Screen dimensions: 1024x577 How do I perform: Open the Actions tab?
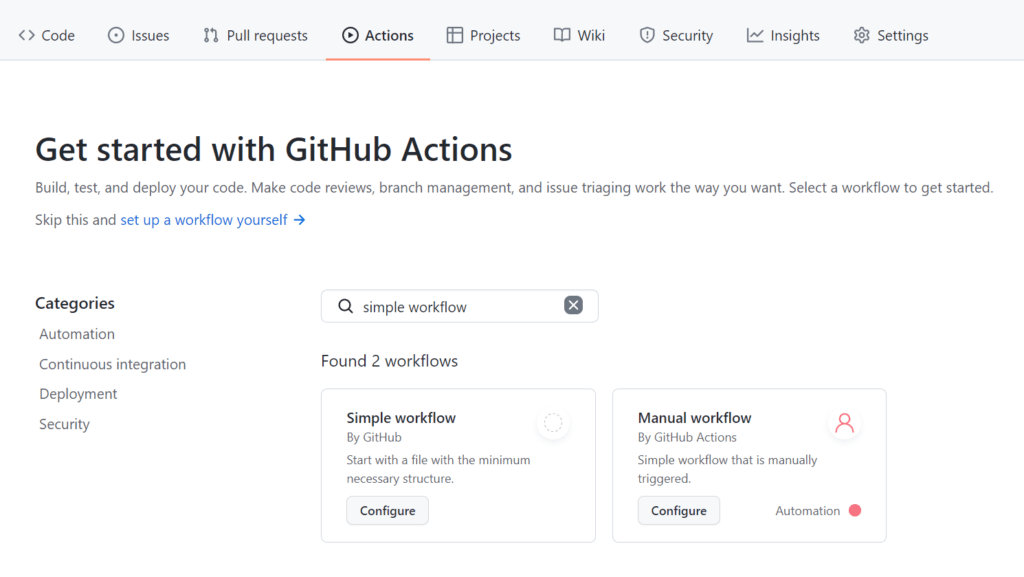coord(378,35)
